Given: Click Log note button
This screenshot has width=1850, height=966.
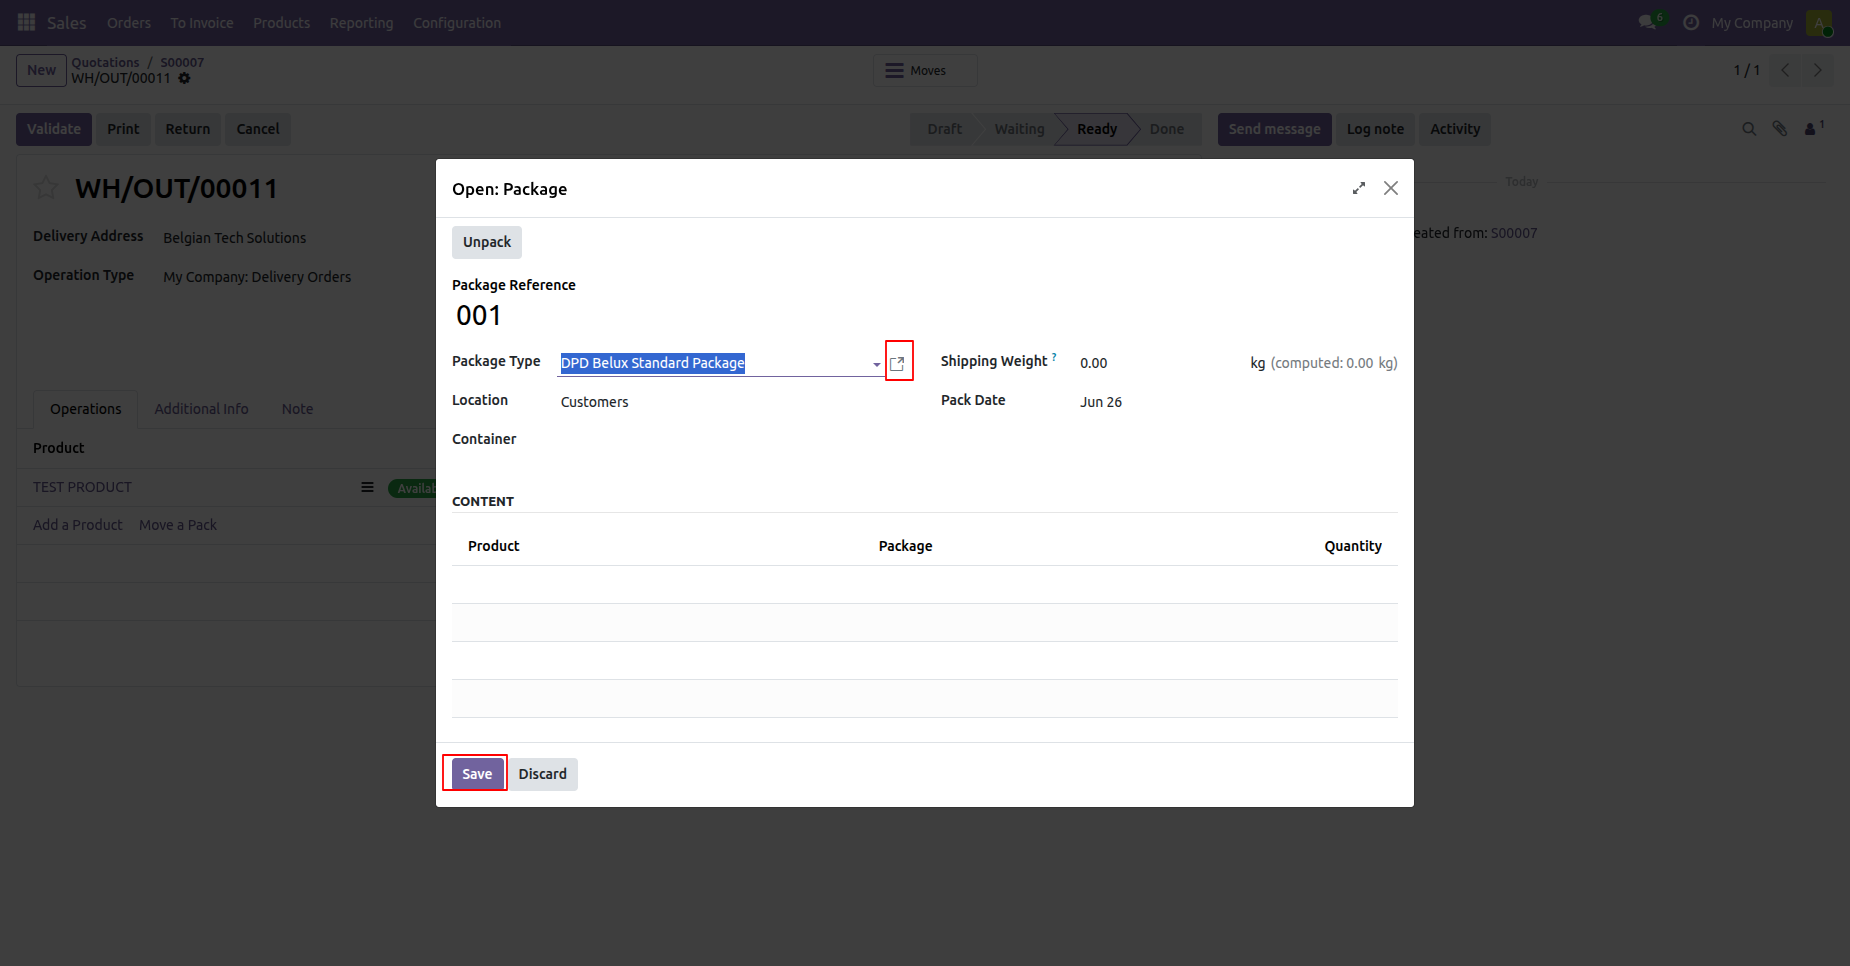Looking at the screenshot, I should coord(1375,129).
